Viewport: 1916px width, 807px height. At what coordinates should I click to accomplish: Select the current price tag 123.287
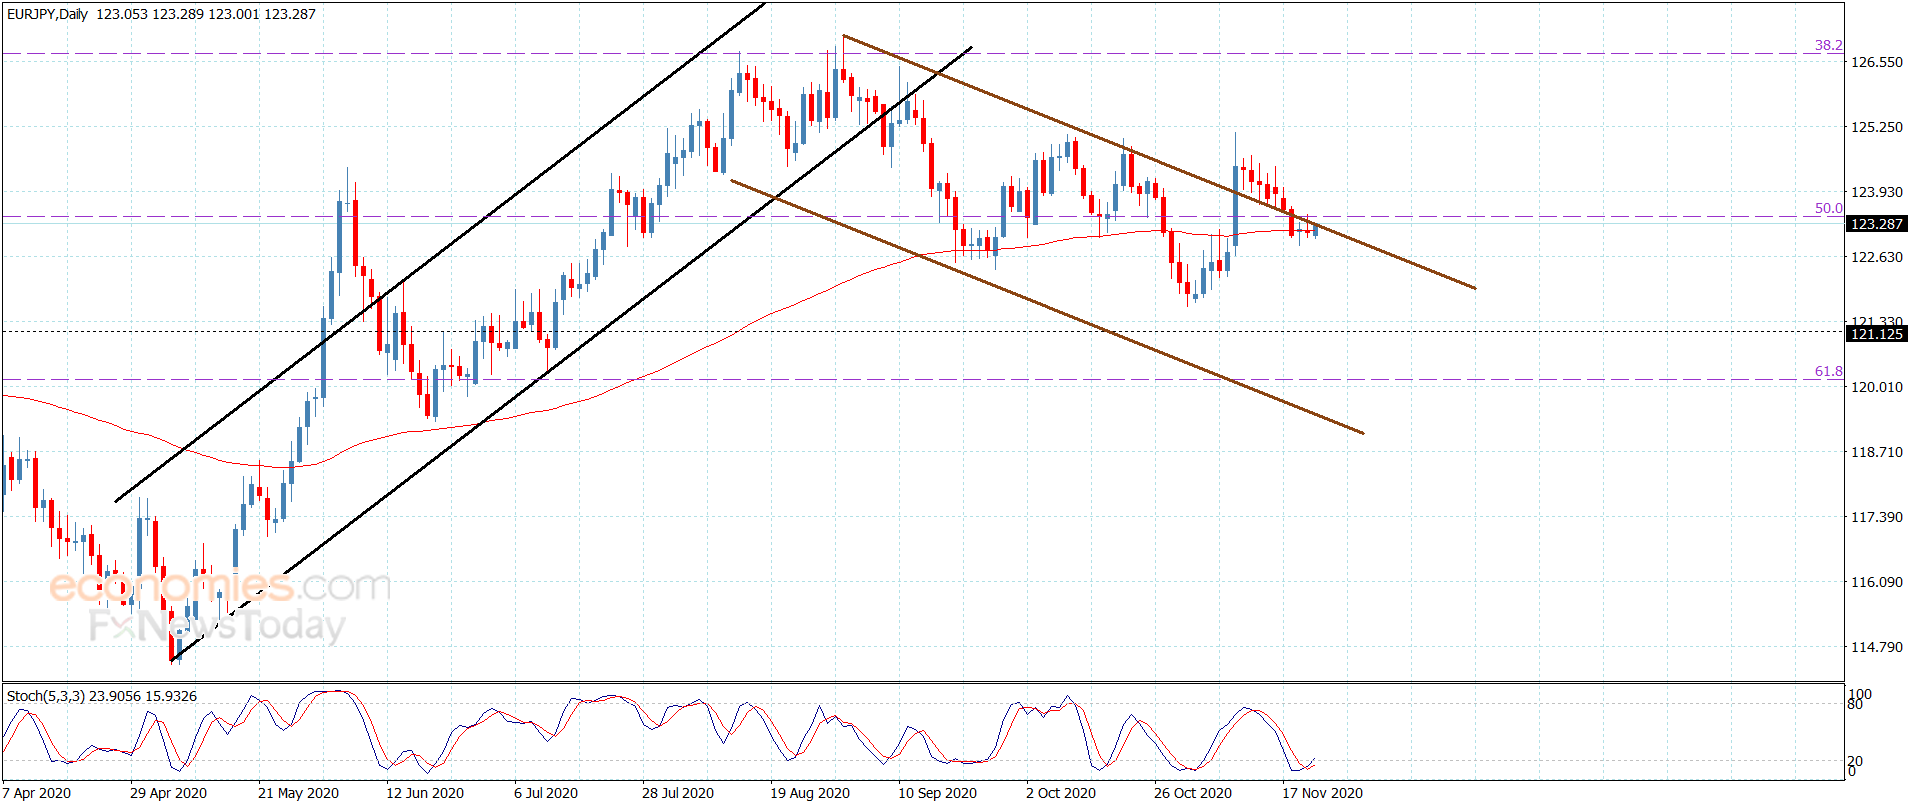coord(1876,224)
